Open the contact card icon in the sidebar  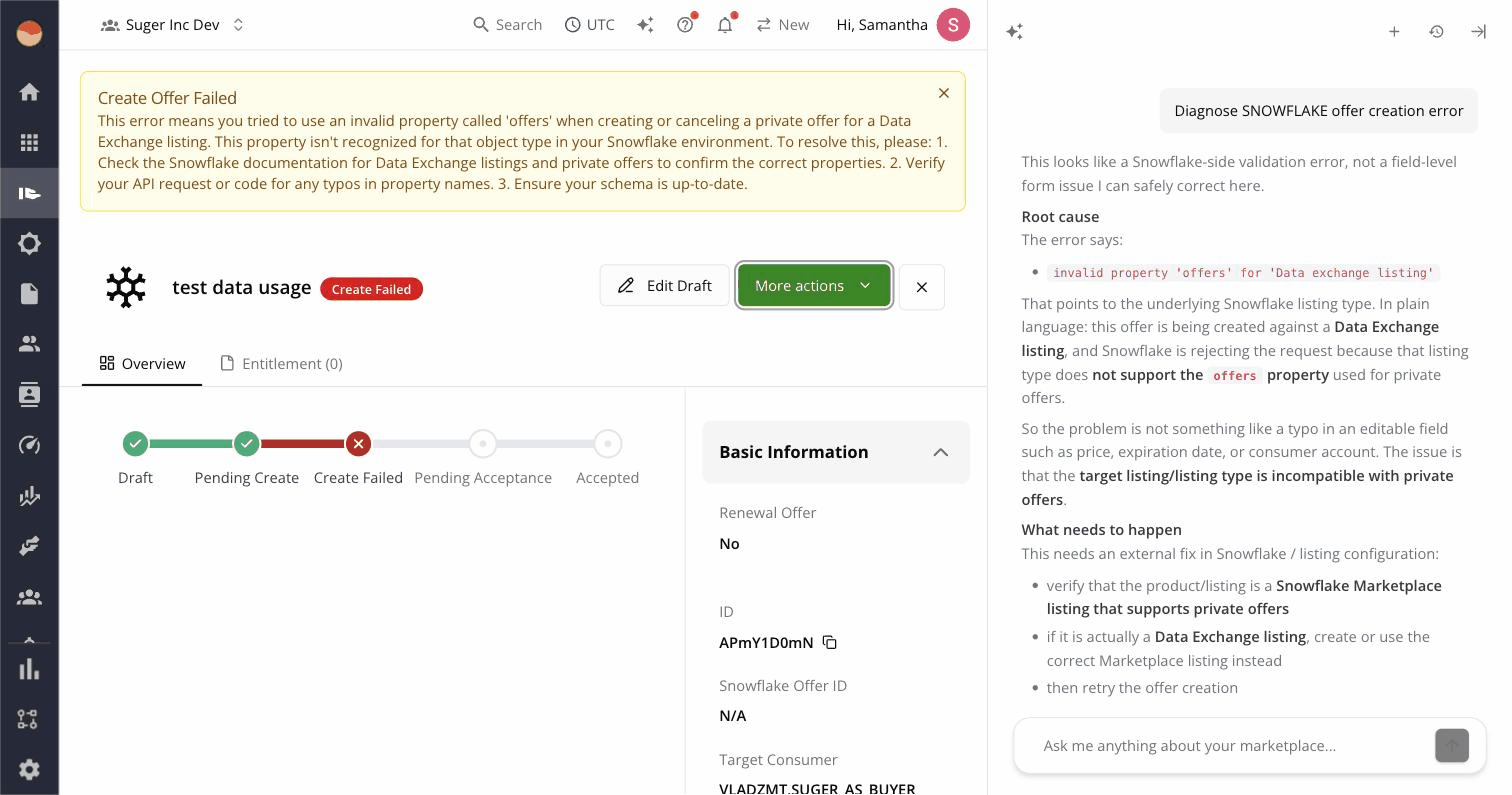[x=29, y=394]
